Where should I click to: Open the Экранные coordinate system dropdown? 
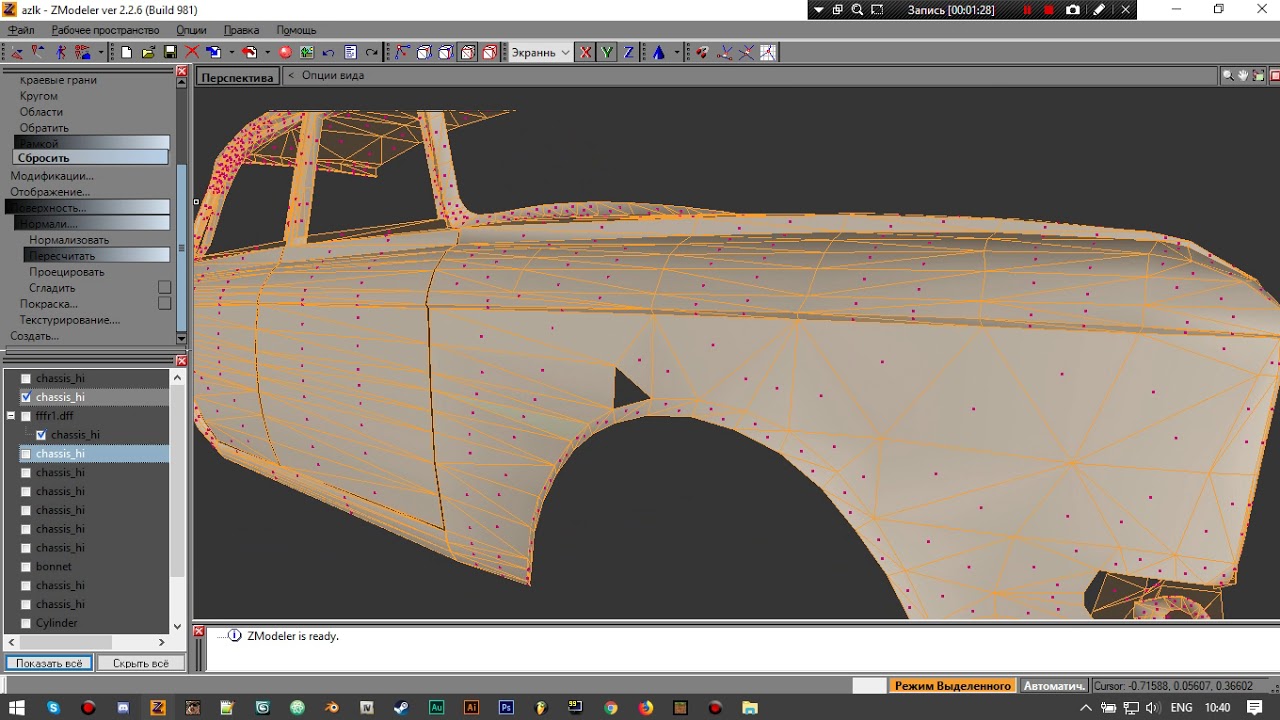click(541, 52)
